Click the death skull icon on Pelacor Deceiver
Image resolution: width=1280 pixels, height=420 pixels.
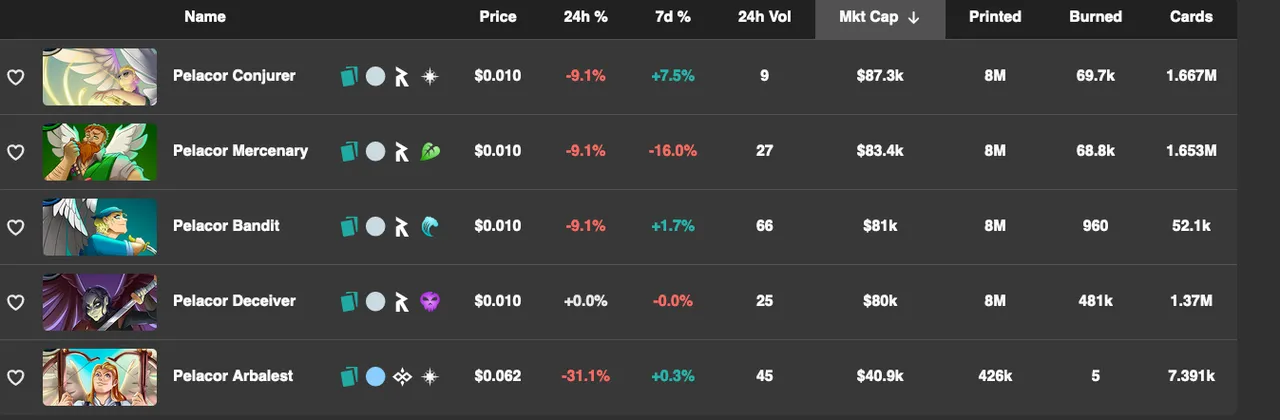[430, 301]
